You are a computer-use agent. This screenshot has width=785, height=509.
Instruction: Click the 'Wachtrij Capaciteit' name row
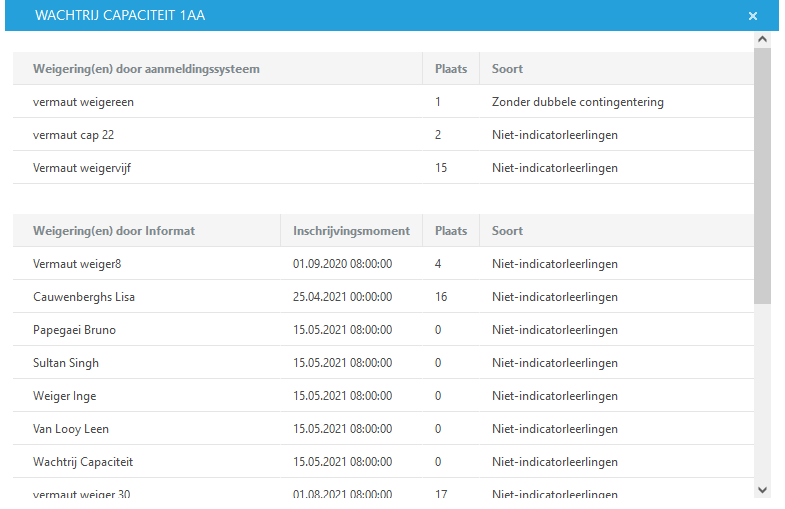point(83,462)
